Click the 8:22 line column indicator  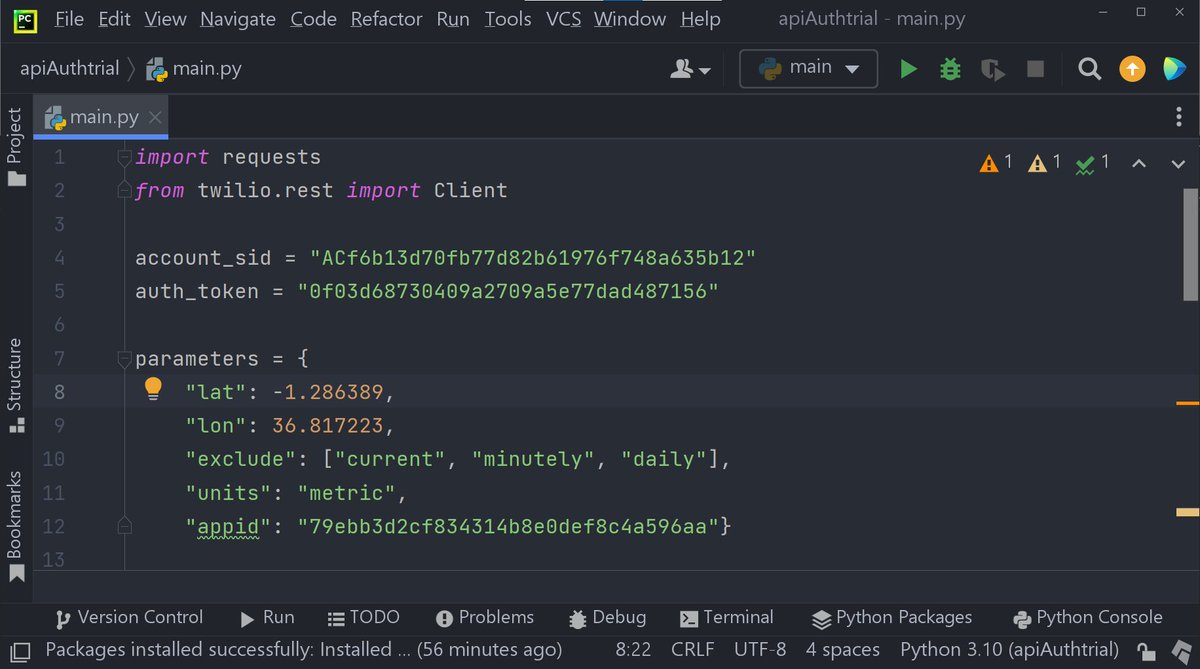point(633,650)
